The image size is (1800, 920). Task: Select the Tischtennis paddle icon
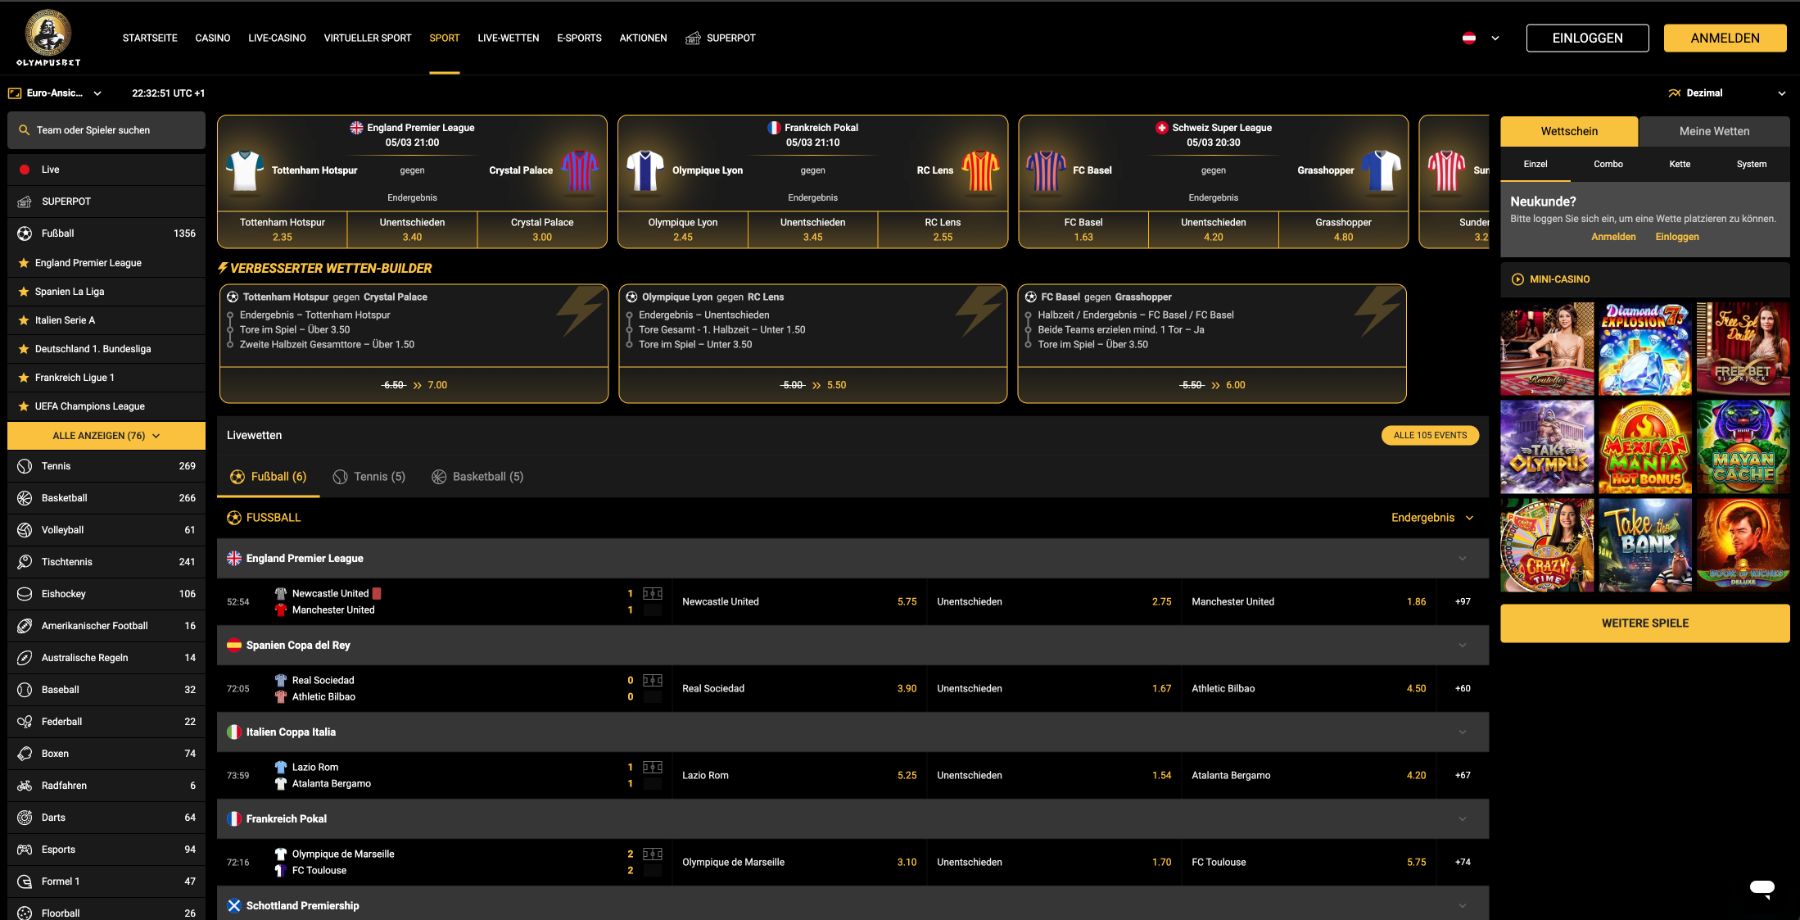pos(25,562)
